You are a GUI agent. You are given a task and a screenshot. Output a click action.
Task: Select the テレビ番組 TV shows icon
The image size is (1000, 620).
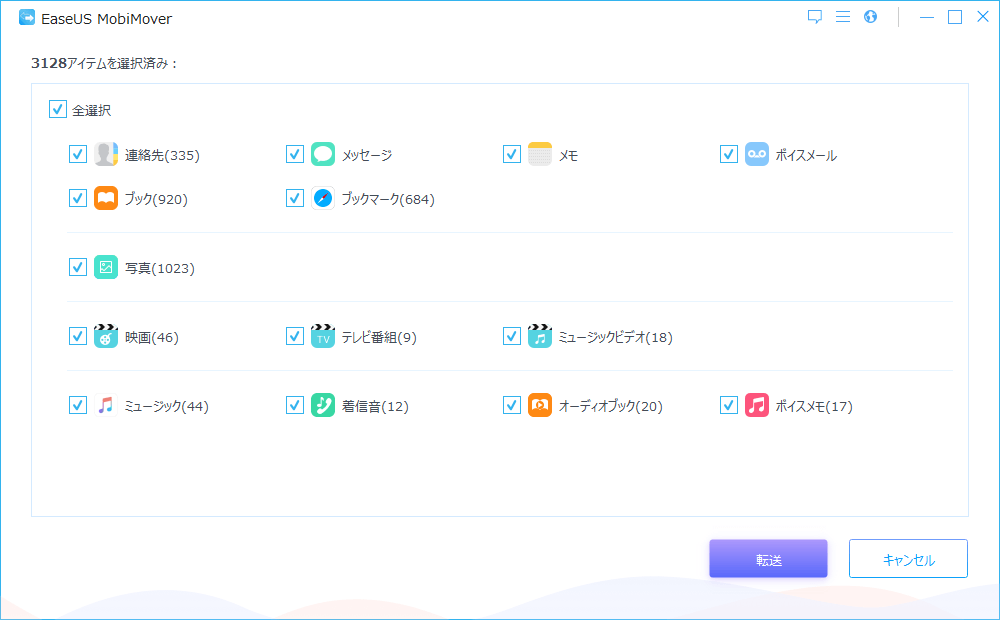321,336
